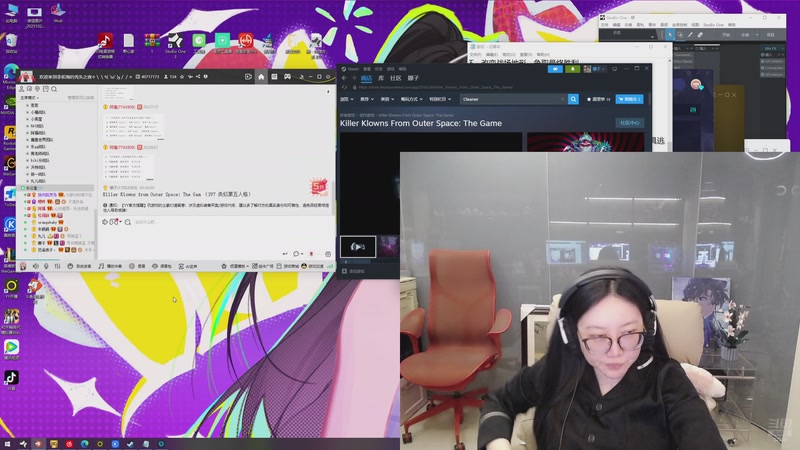The height and width of the screenshot is (450, 800).
Task: Open the Recycle Bin desktop icon
Action: tap(11, 42)
